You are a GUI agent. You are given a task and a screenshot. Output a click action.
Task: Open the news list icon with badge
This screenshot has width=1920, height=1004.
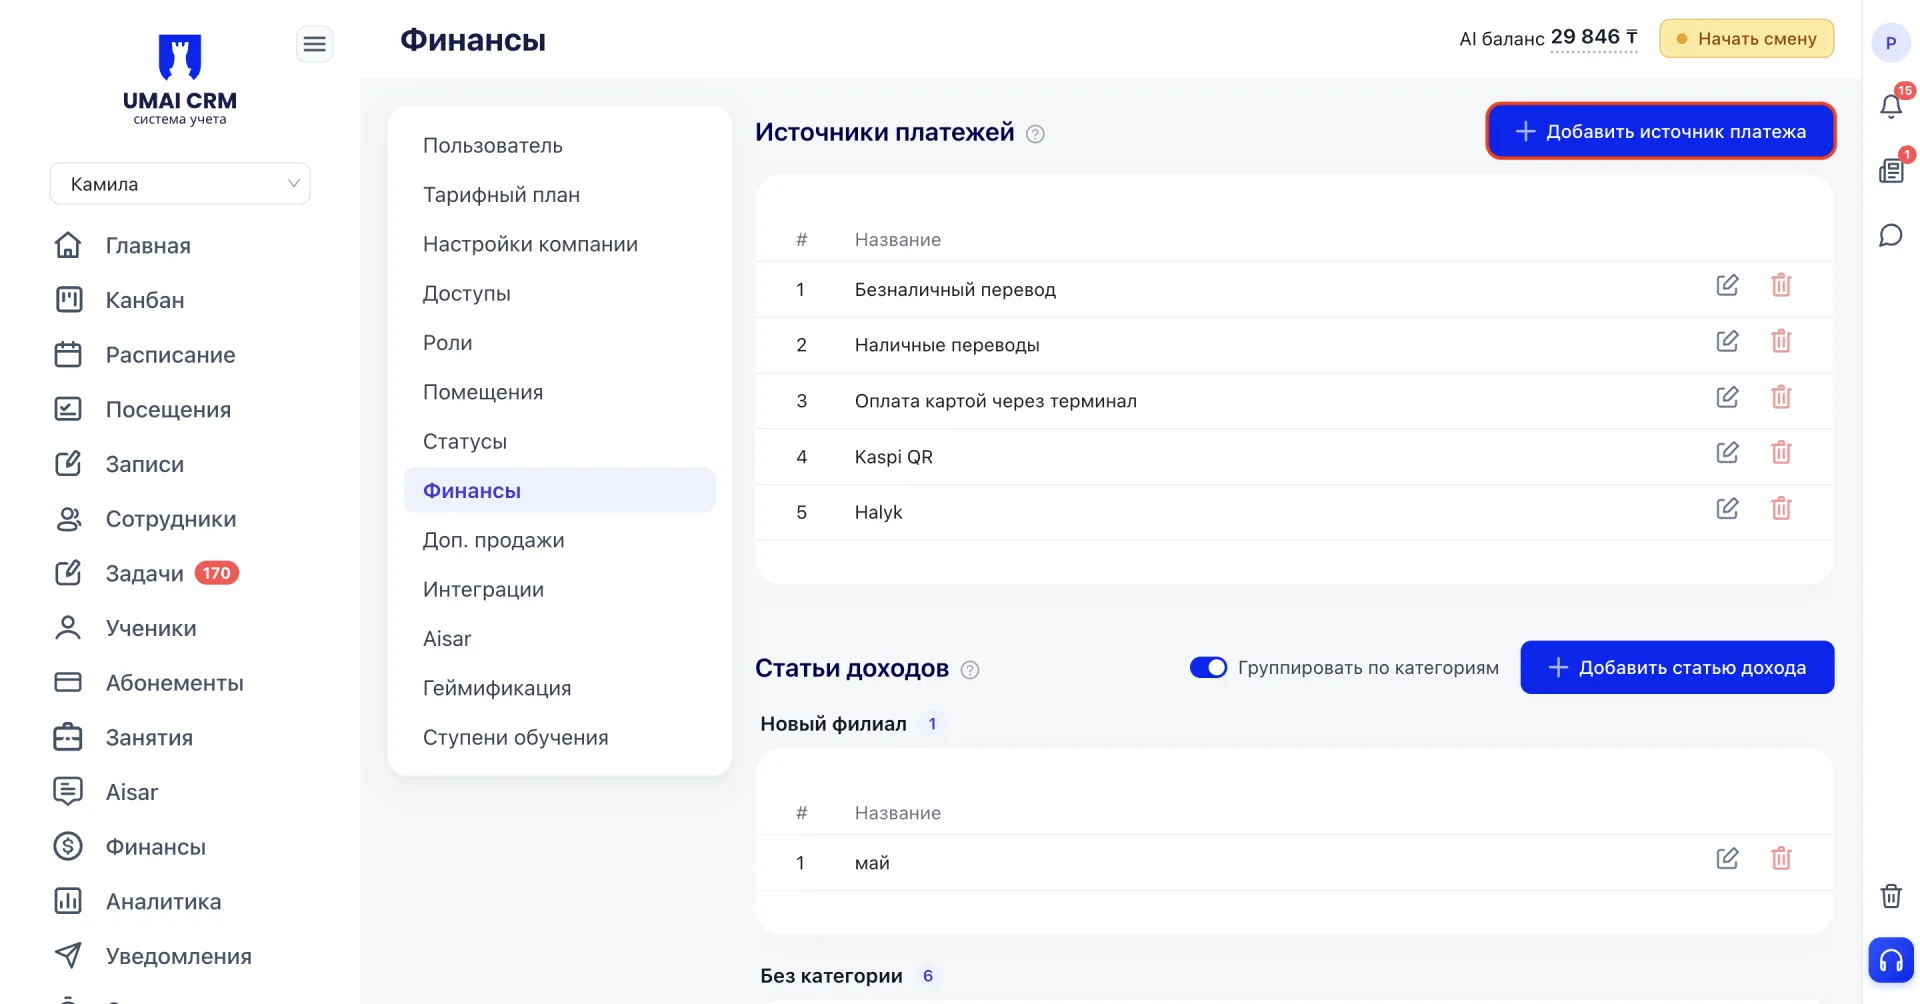[x=1891, y=170]
